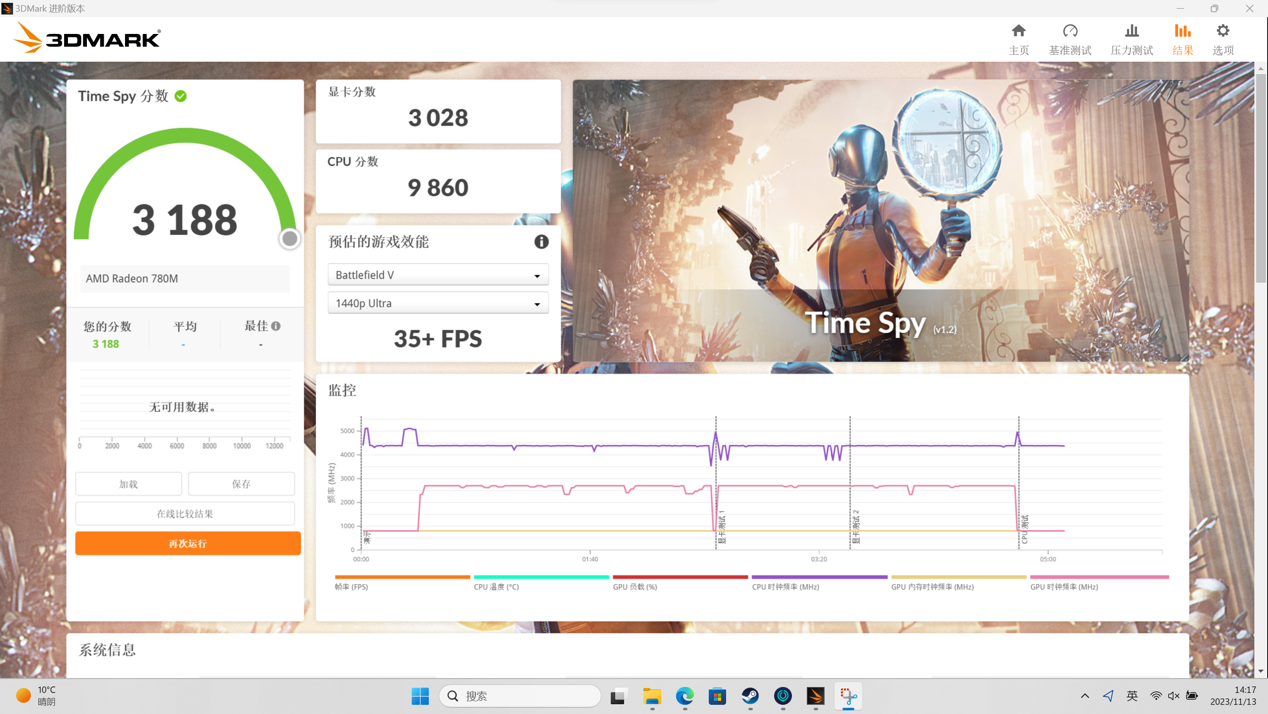Open Microsoft Store from the taskbar
This screenshot has width=1268, height=714.
[x=717, y=696]
